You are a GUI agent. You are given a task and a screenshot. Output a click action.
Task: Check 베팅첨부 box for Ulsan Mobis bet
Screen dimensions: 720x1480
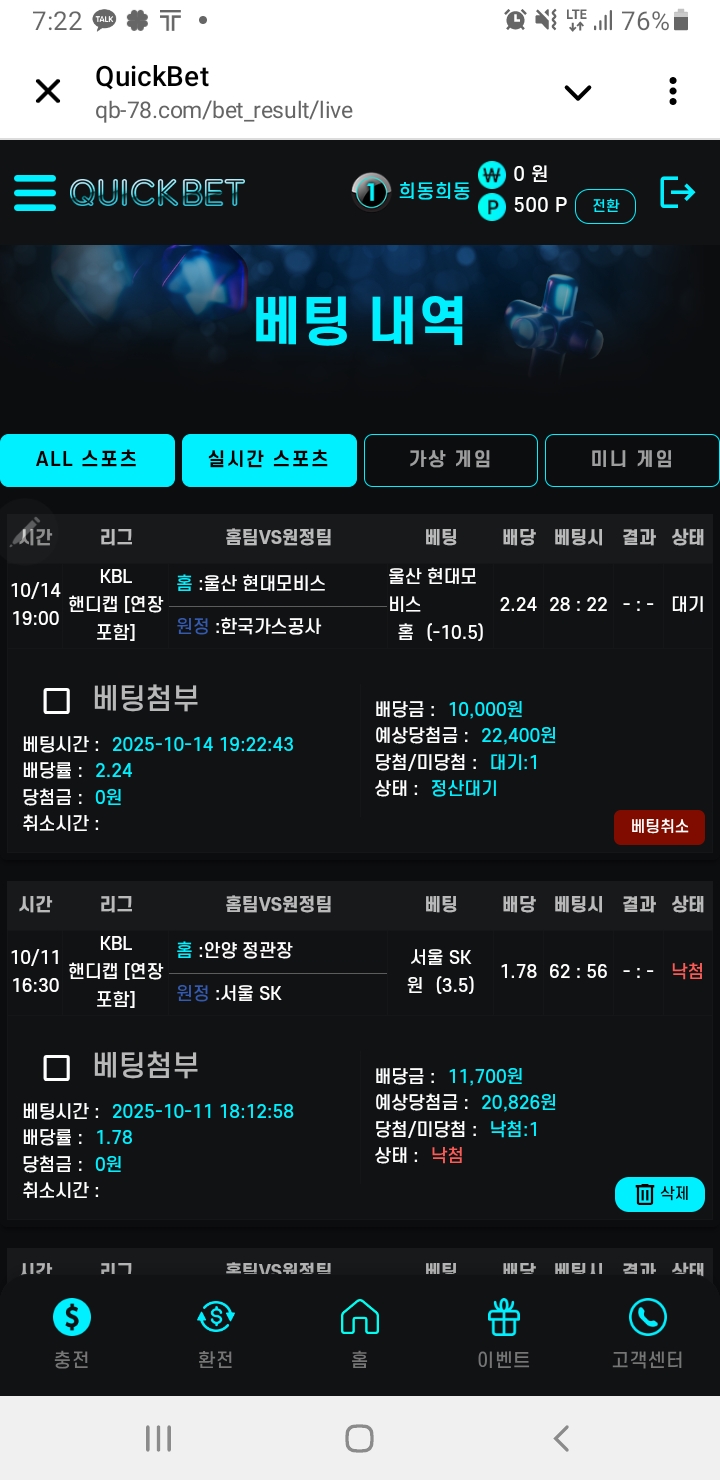(x=57, y=700)
